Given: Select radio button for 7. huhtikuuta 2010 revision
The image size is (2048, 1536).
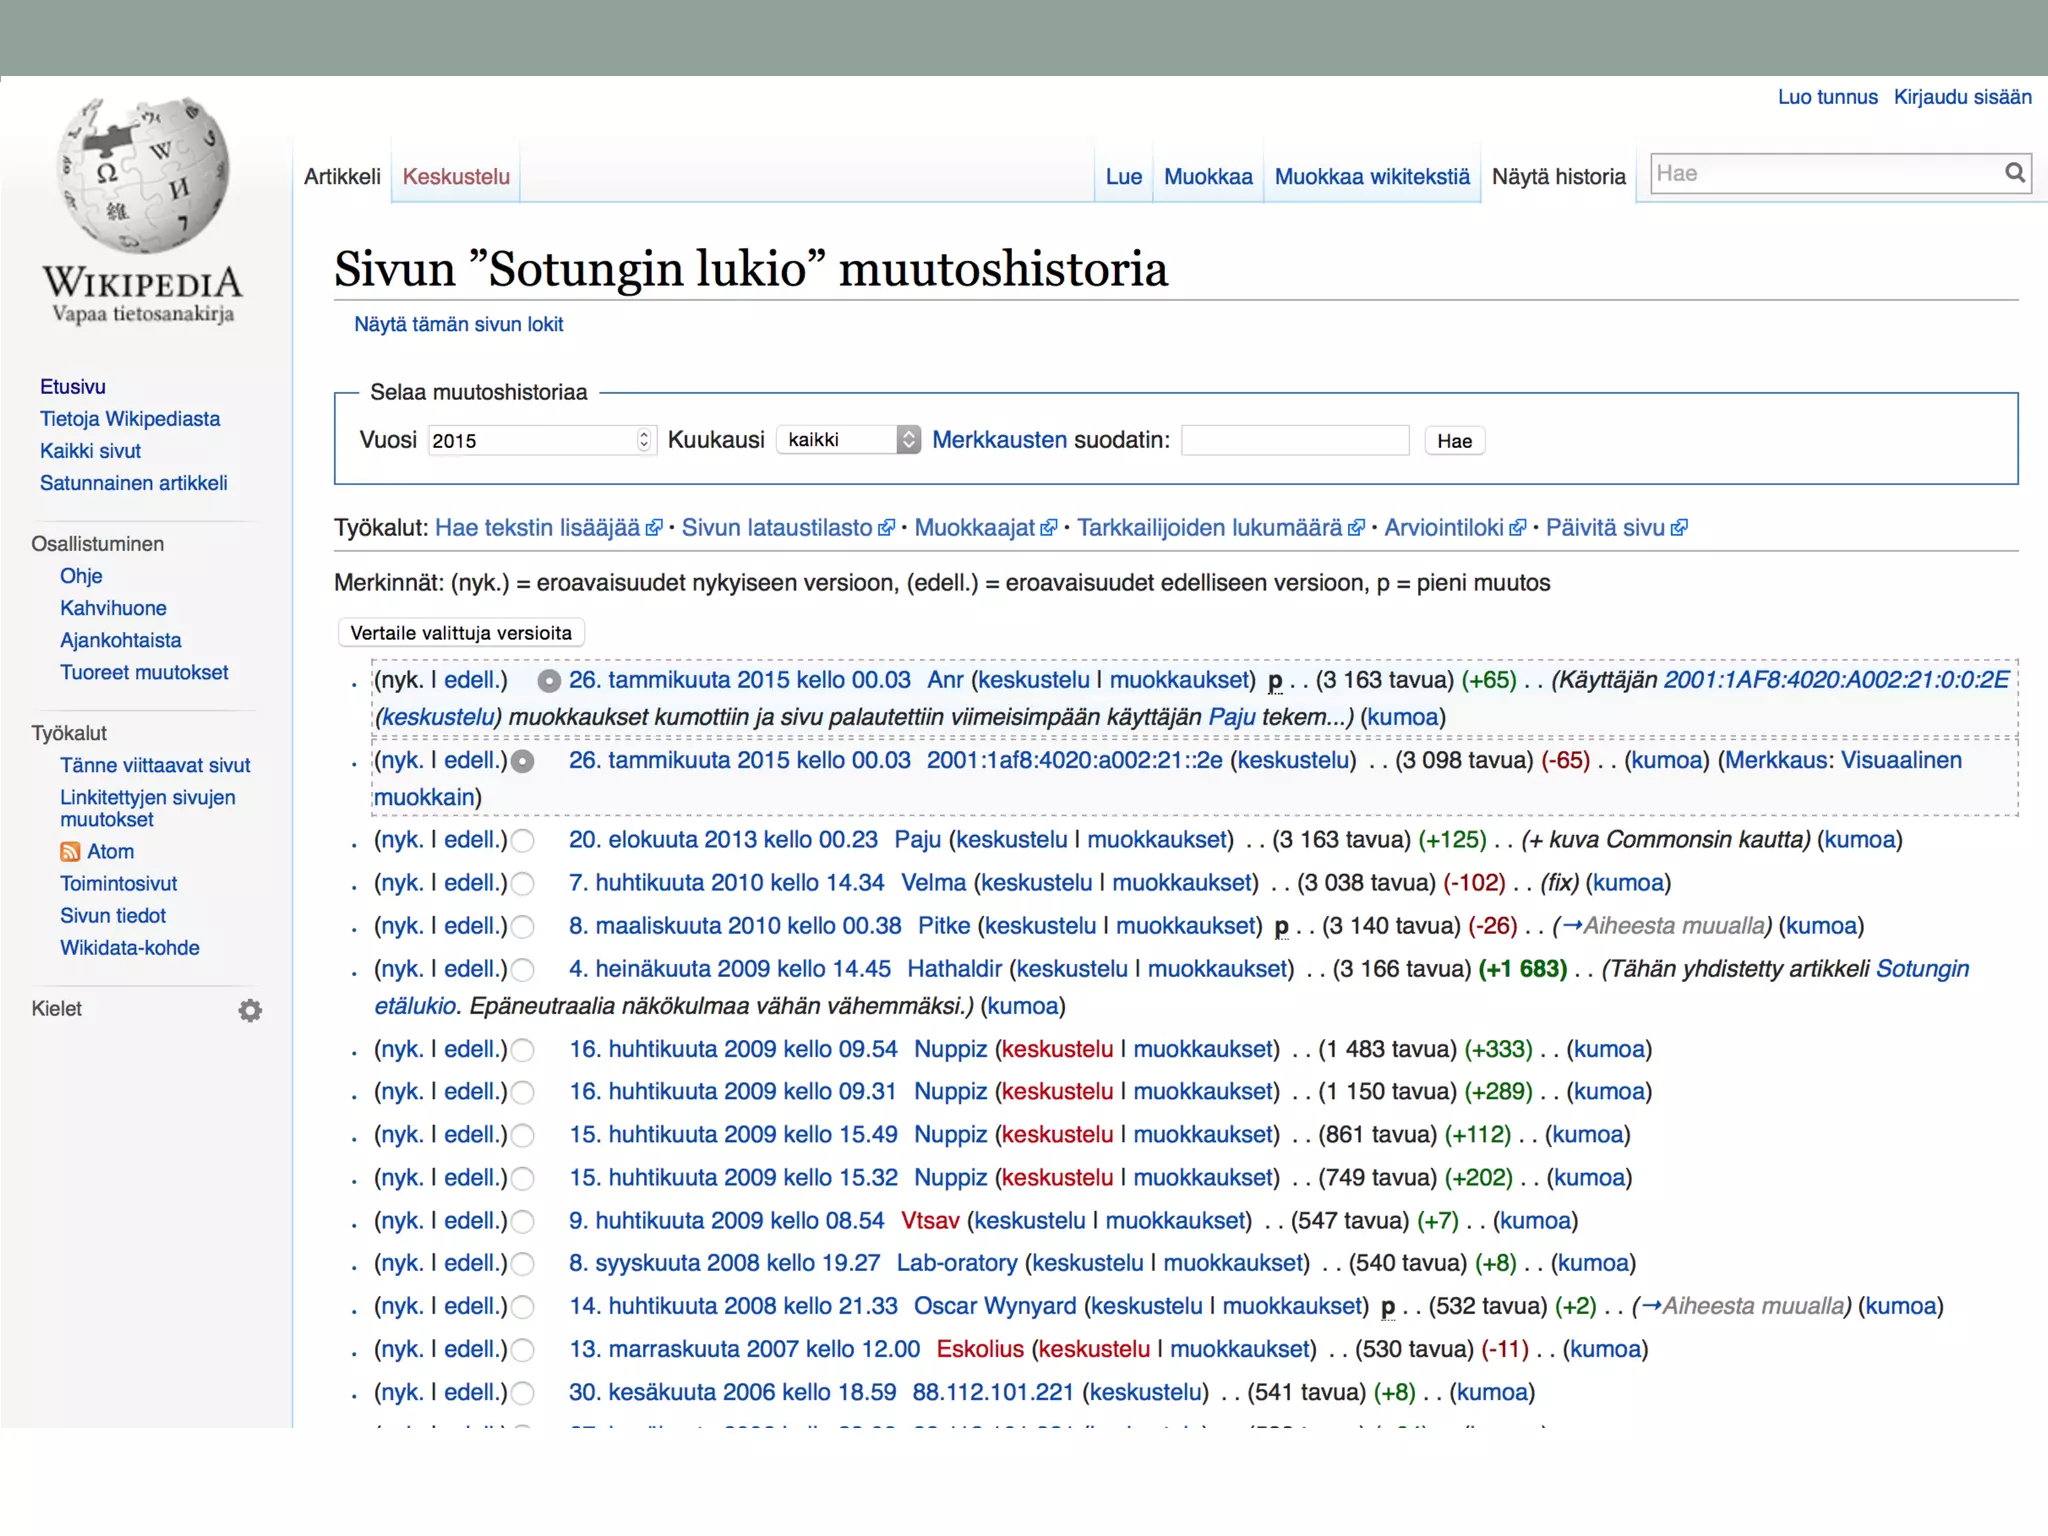Looking at the screenshot, I should [x=523, y=883].
